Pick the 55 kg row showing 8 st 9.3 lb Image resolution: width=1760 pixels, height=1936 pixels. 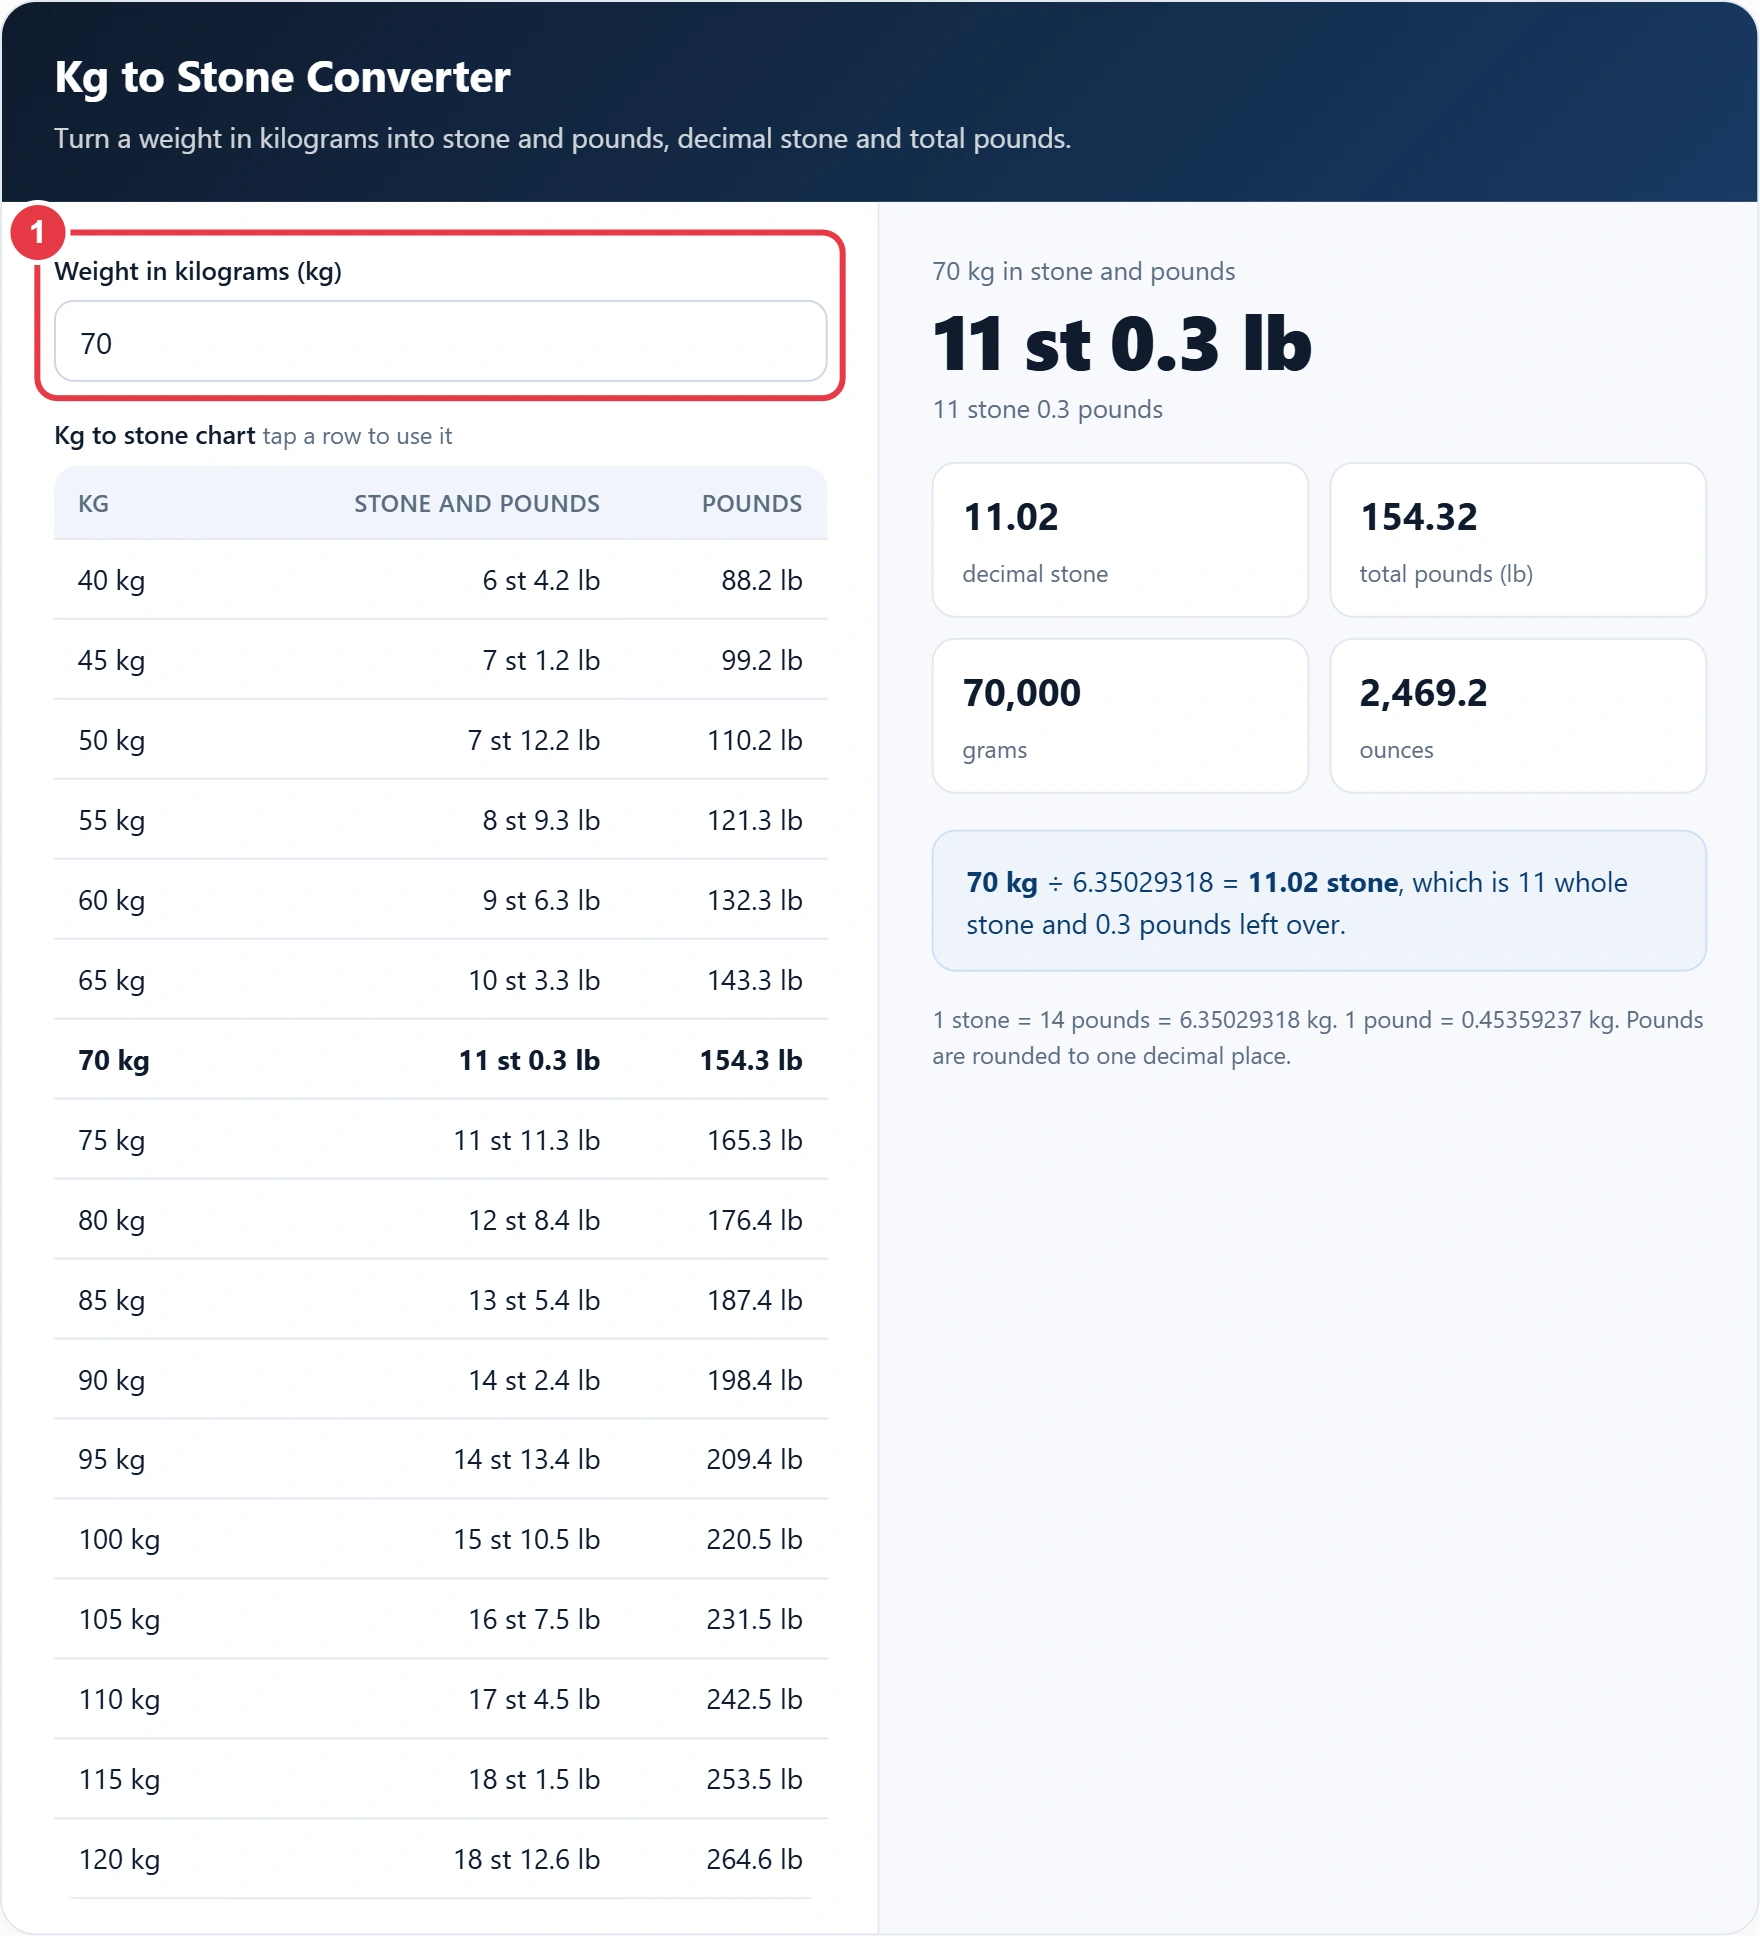point(440,820)
